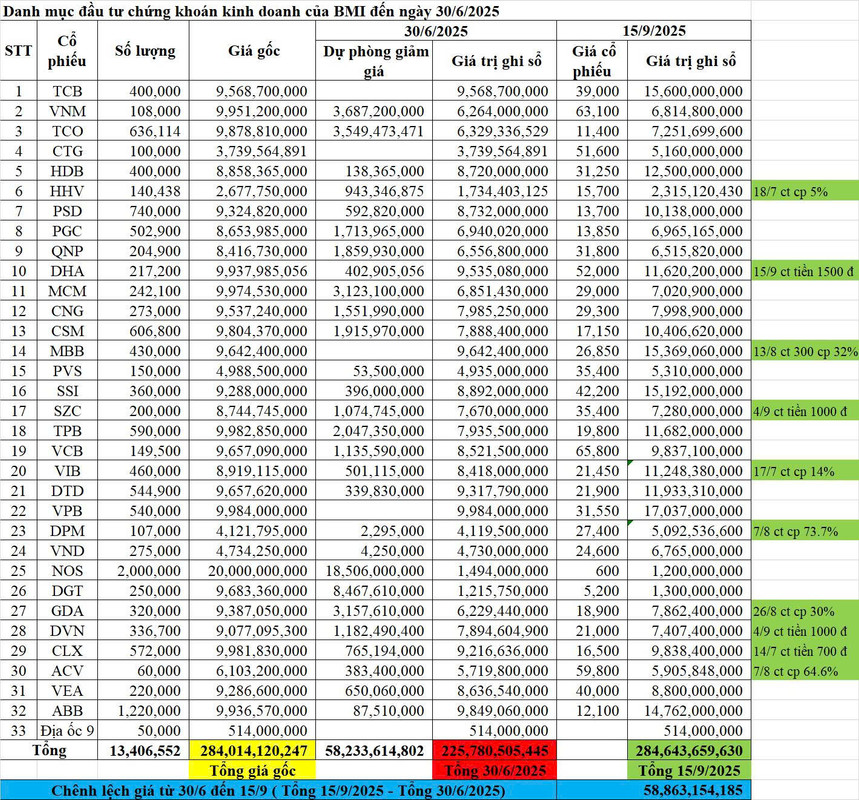Click the 'Địa ốc 9' row label

(x=67, y=731)
